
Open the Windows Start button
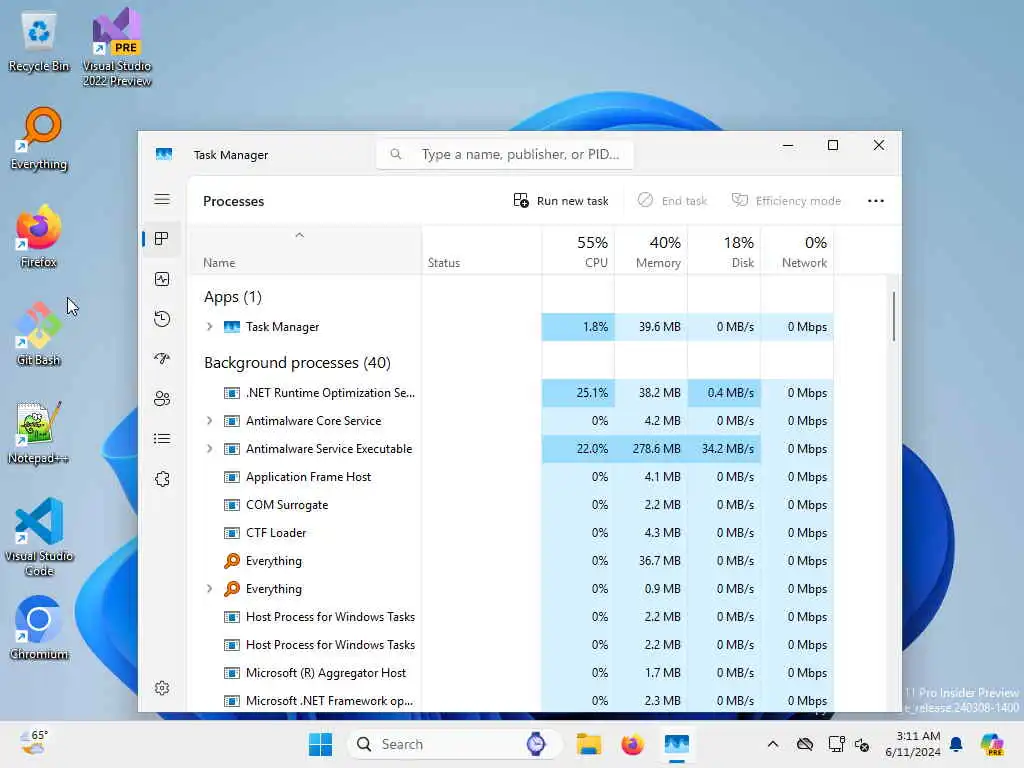pos(320,744)
